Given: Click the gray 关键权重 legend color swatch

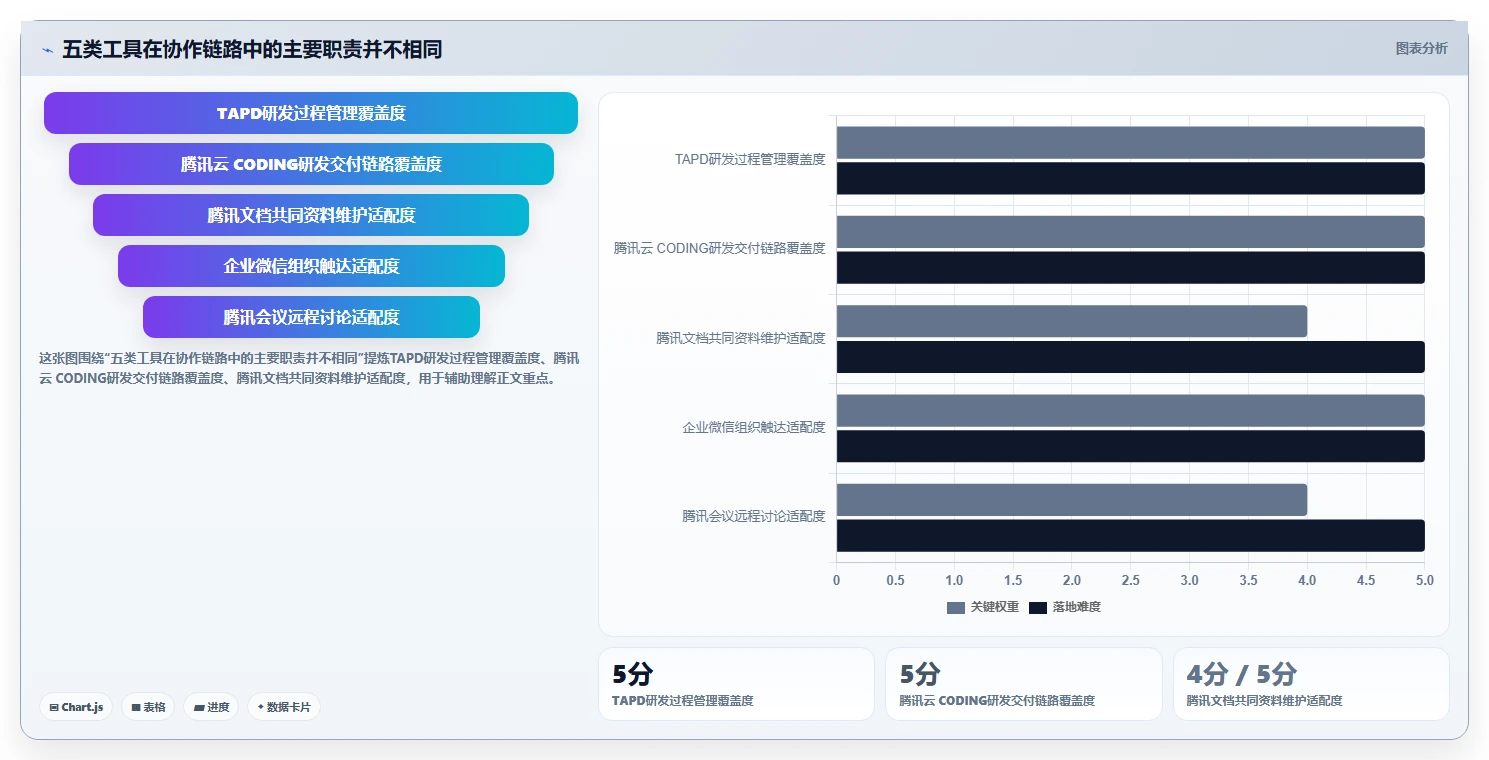Looking at the screenshot, I should 956,608.
